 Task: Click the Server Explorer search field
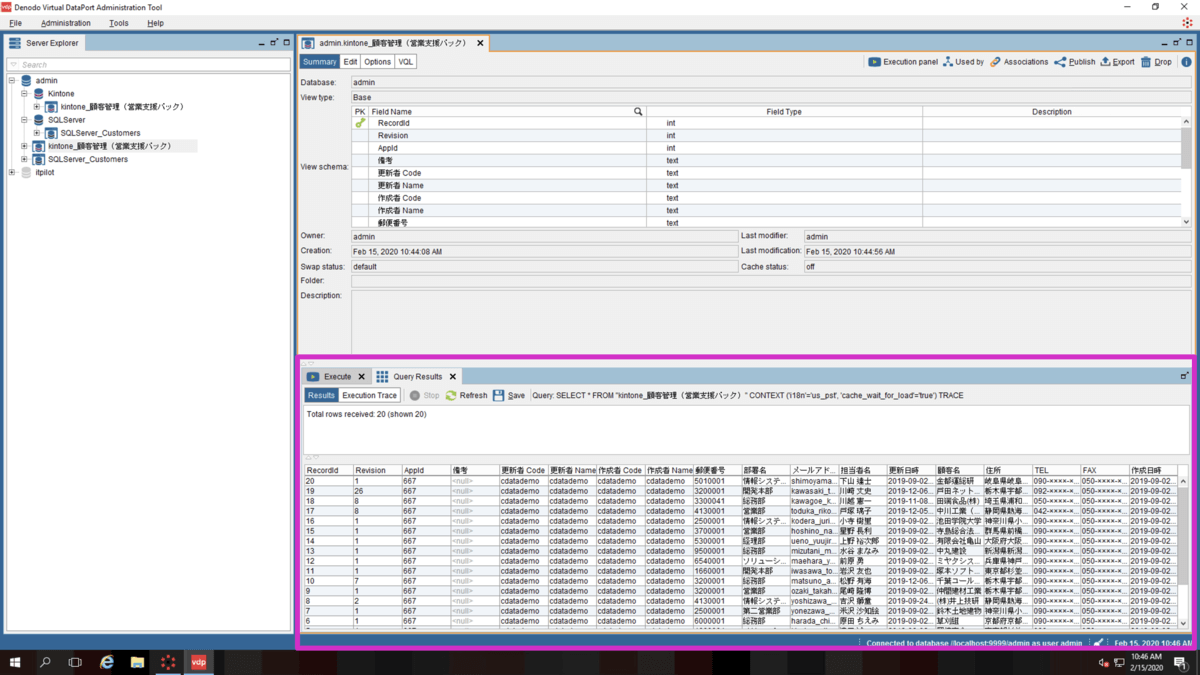[x=150, y=65]
